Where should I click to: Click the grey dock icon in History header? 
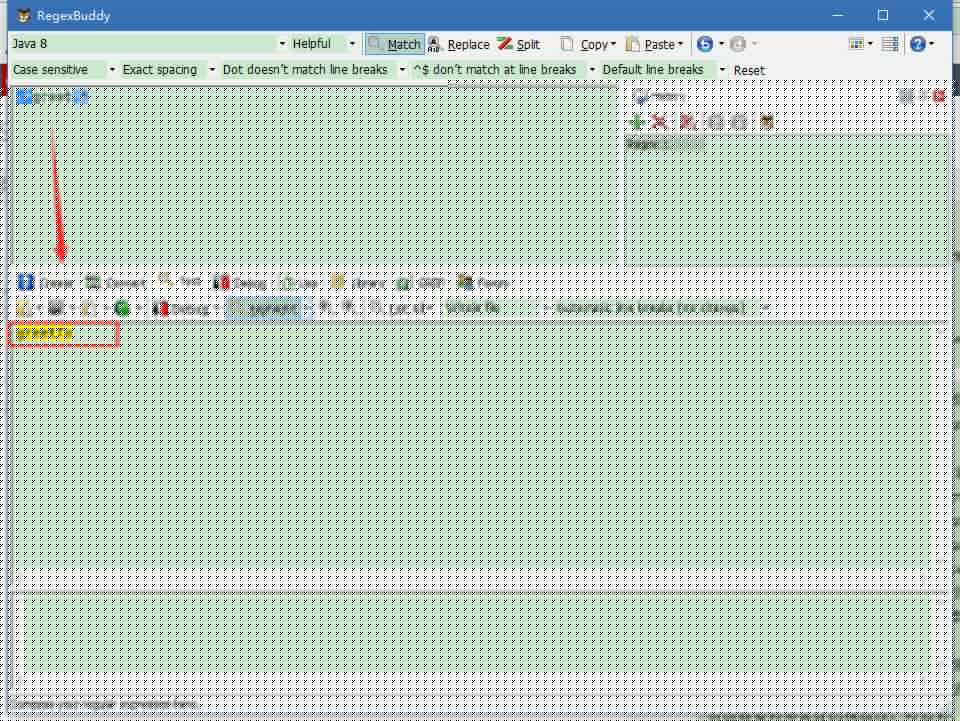pyautogui.click(x=906, y=95)
